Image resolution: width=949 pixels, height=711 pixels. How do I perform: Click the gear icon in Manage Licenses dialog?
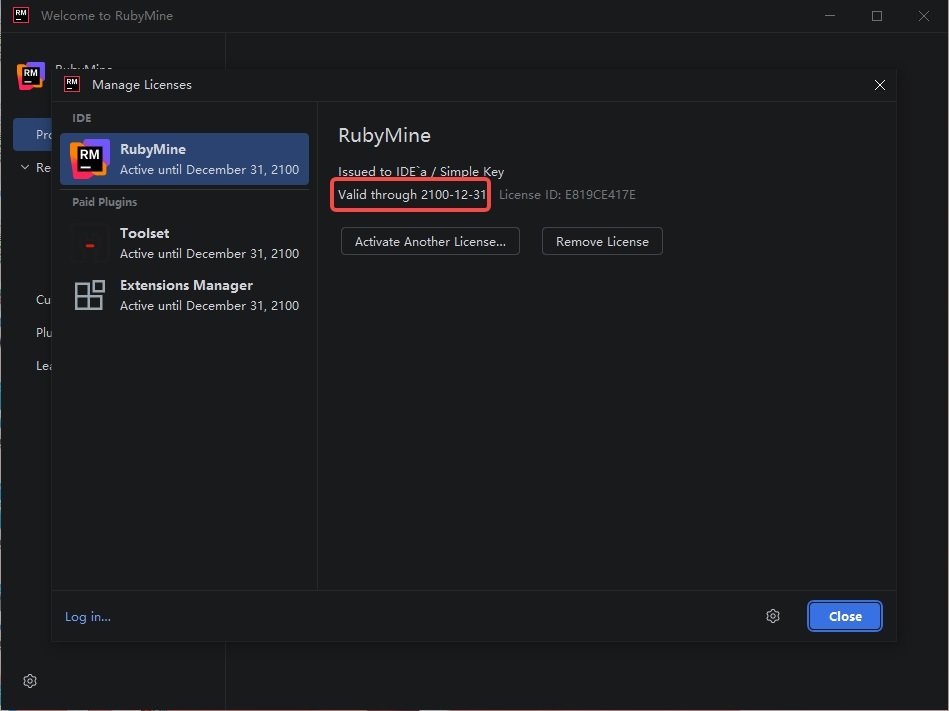(772, 616)
